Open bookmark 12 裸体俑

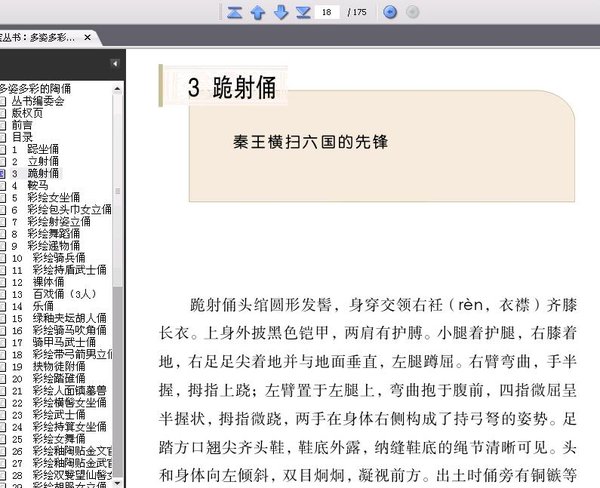coord(38,282)
